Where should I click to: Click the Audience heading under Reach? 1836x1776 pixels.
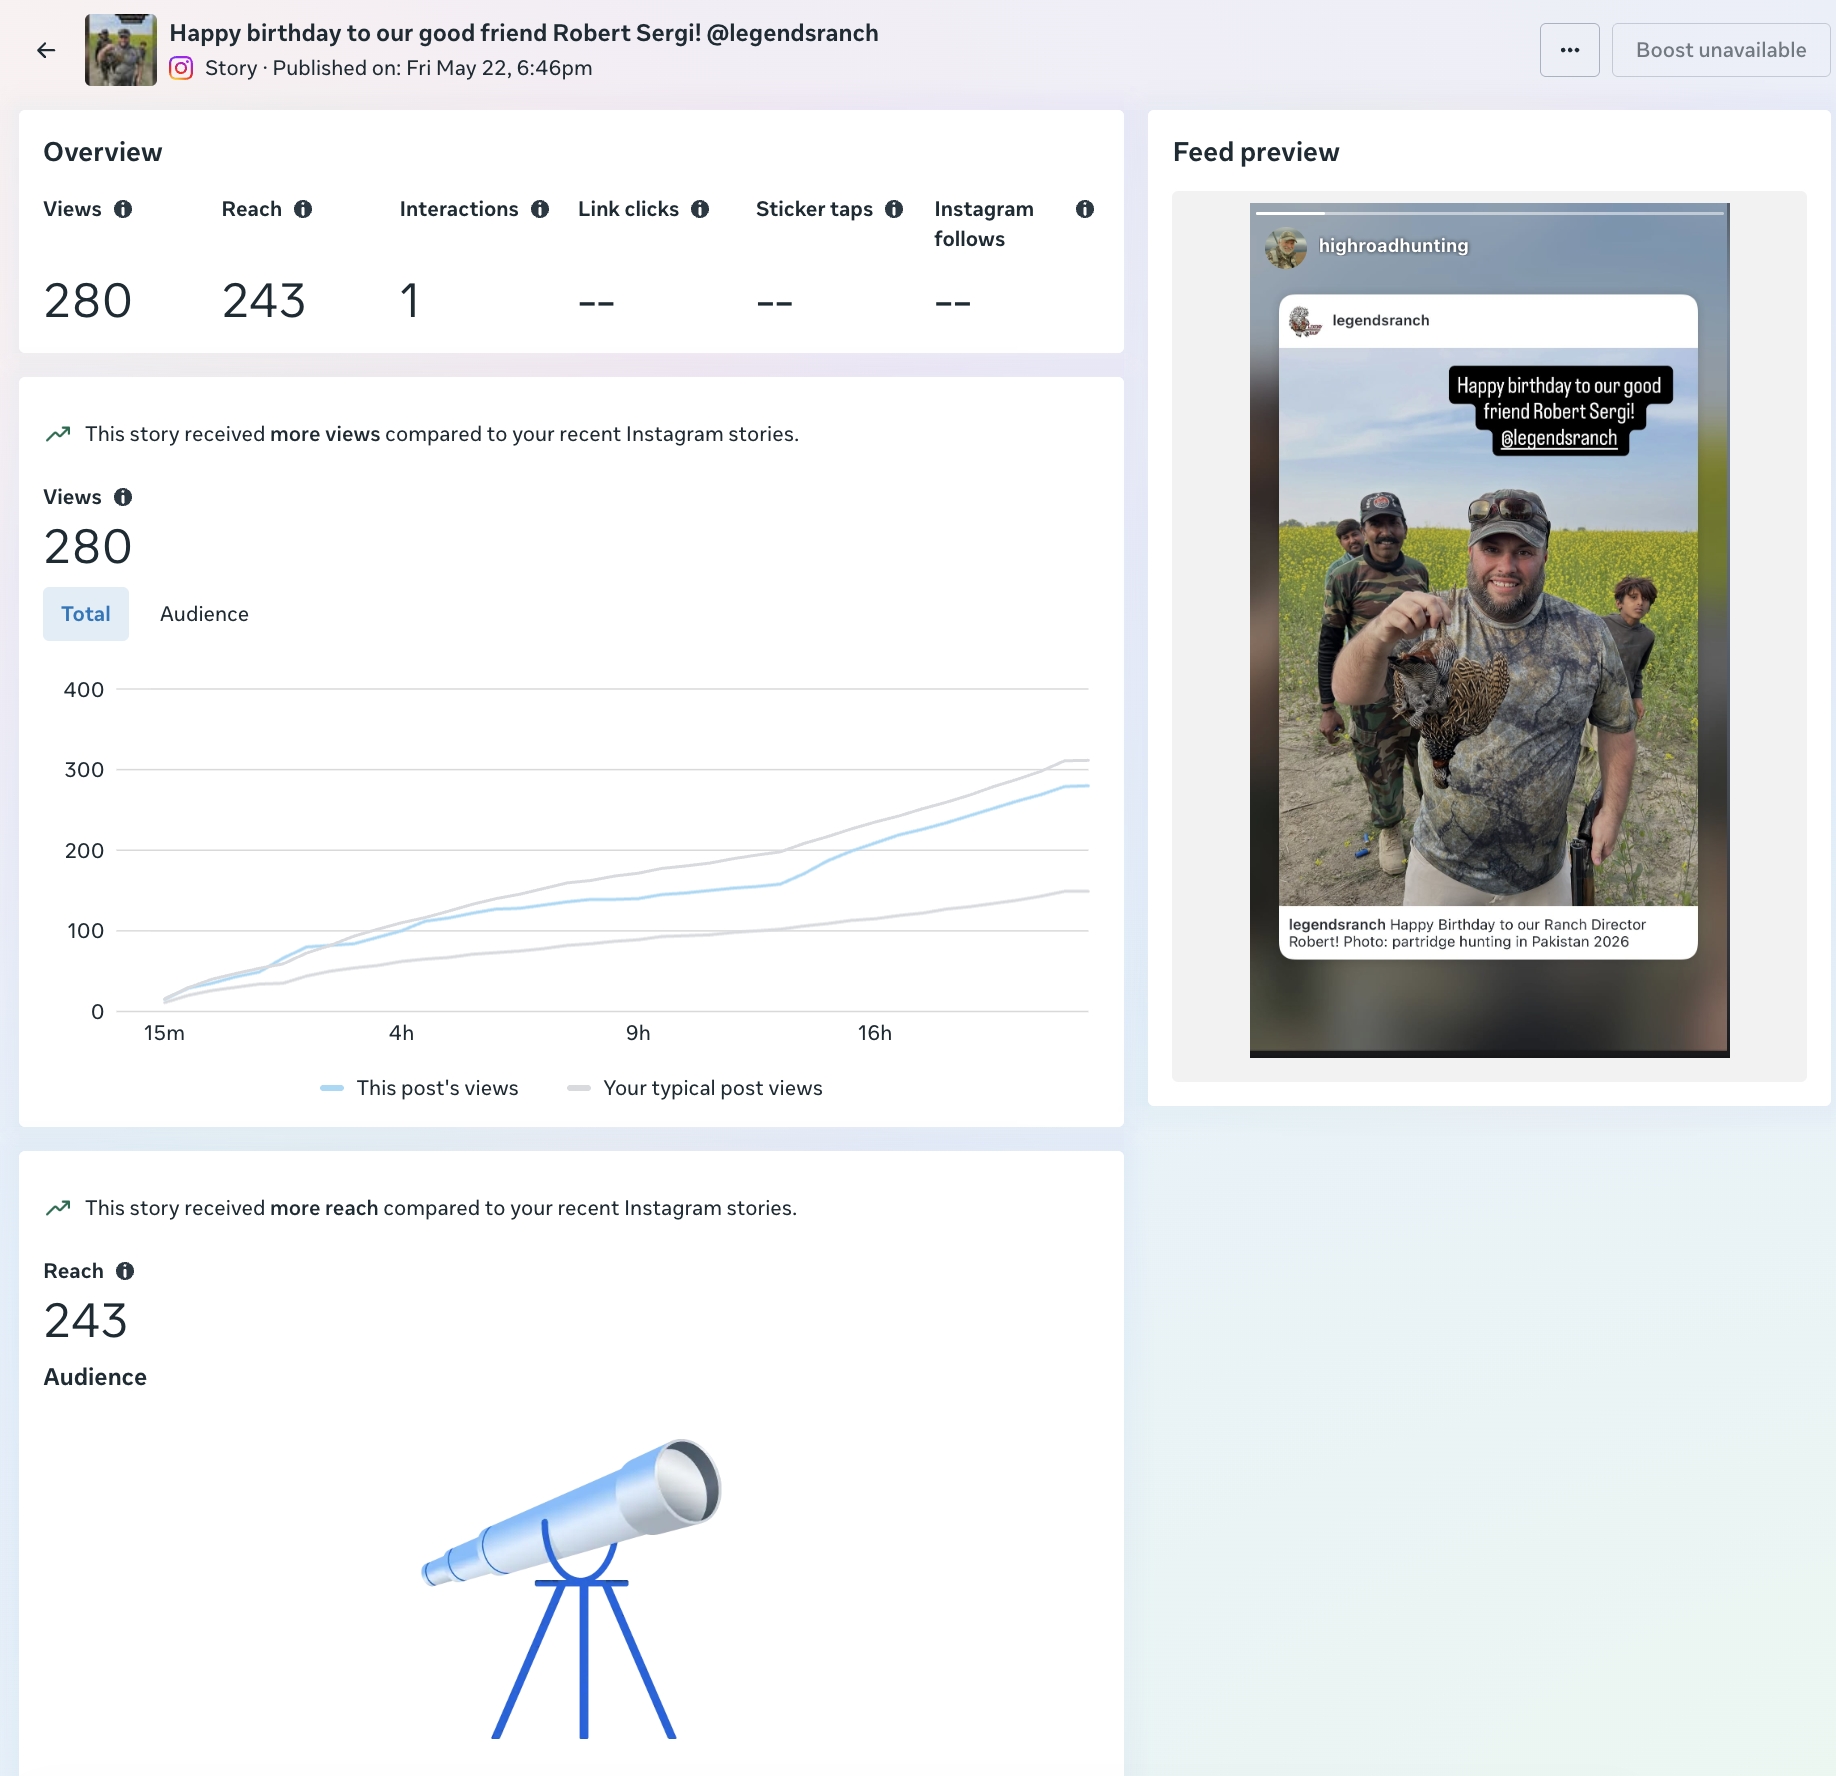(95, 1377)
